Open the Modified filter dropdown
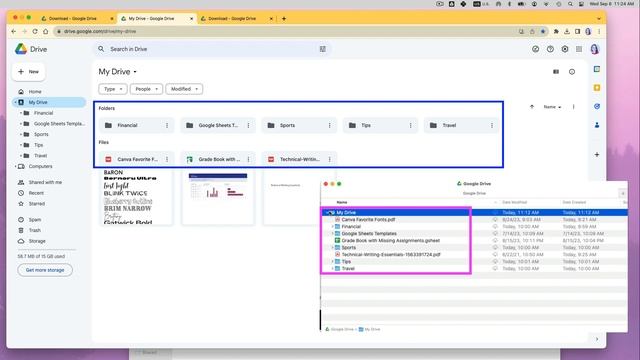This screenshot has width=640, height=360. 184,89
